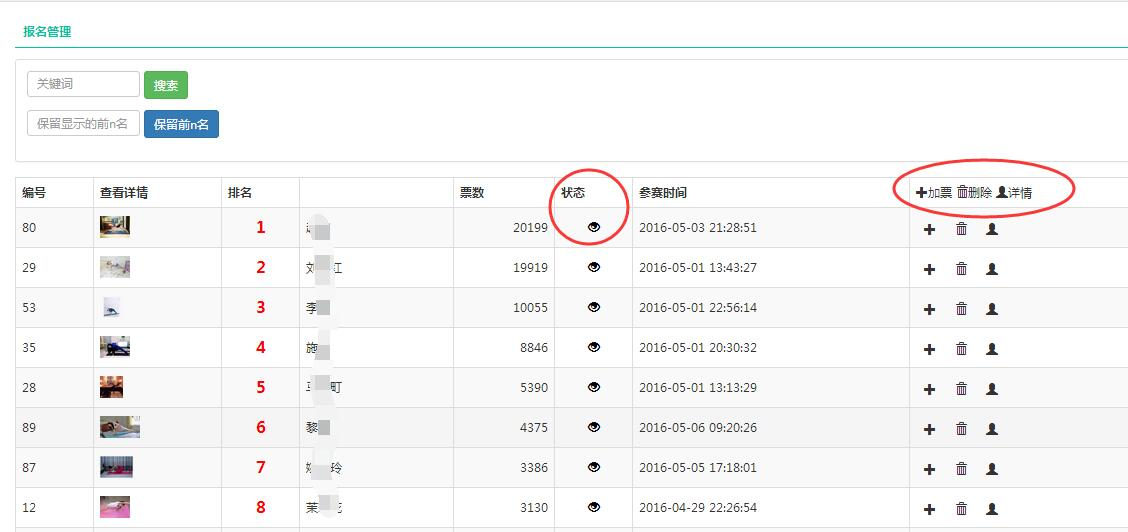Screen dimensions: 1128x532
Task: Click plus icon in rank 7 row
Action: 929,469
